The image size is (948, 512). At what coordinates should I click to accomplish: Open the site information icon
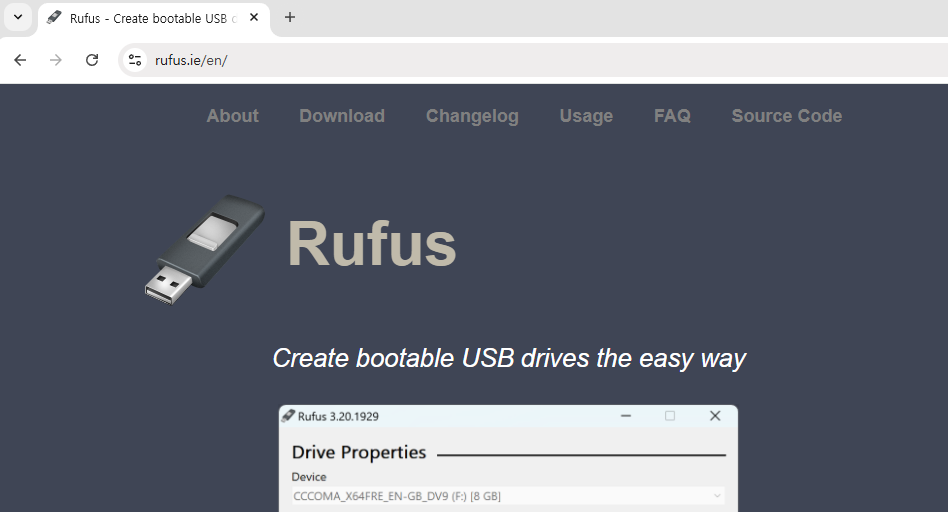click(135, 60)
